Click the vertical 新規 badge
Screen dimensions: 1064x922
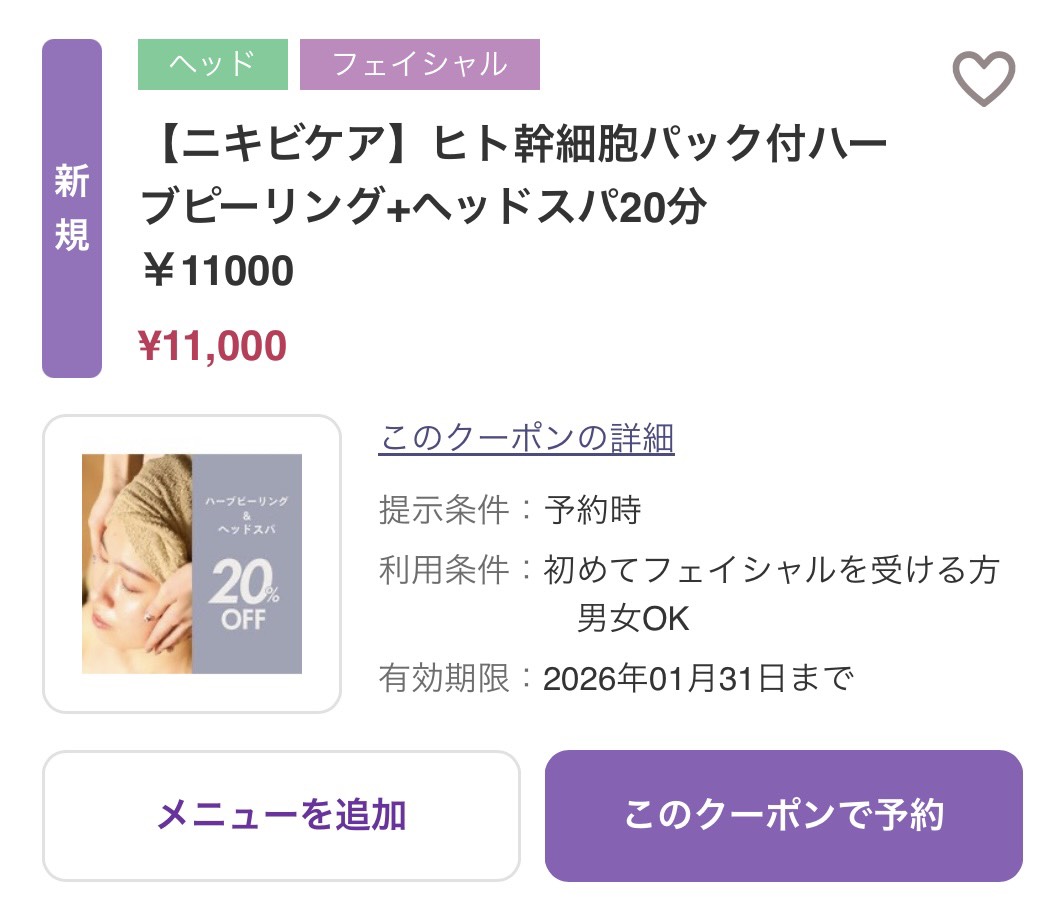tap(72, 208)
